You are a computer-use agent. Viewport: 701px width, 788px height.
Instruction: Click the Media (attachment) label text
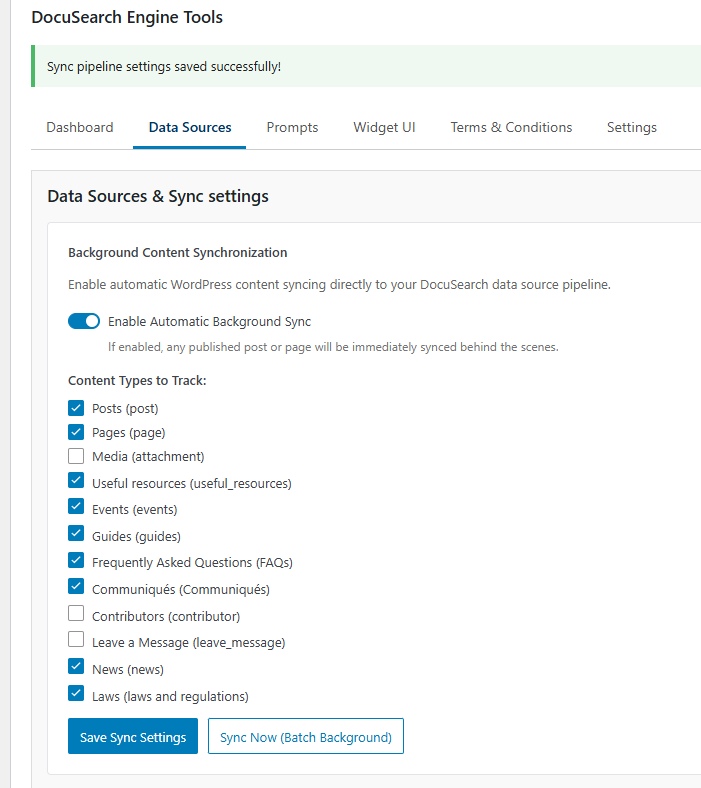(148, 457)
